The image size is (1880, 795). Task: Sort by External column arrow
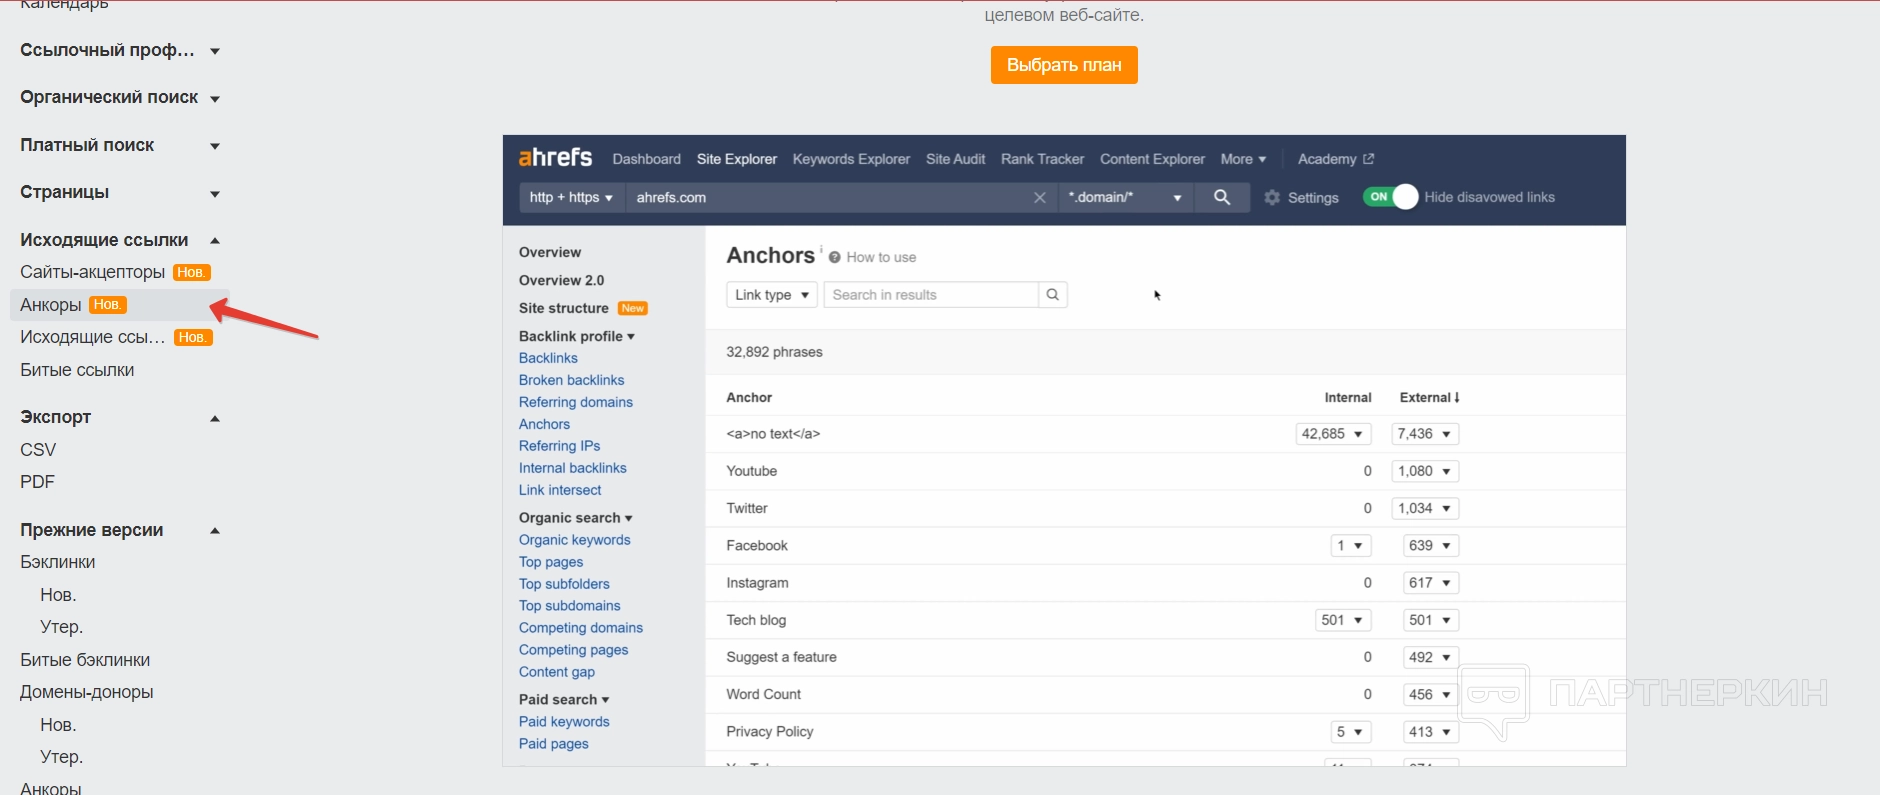[x=1457, y=398]
